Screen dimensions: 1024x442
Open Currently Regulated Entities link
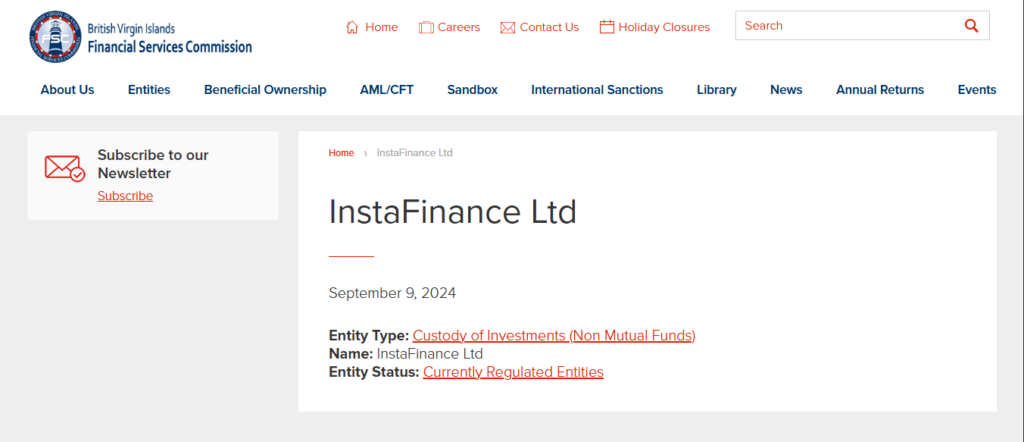point(513,372)
